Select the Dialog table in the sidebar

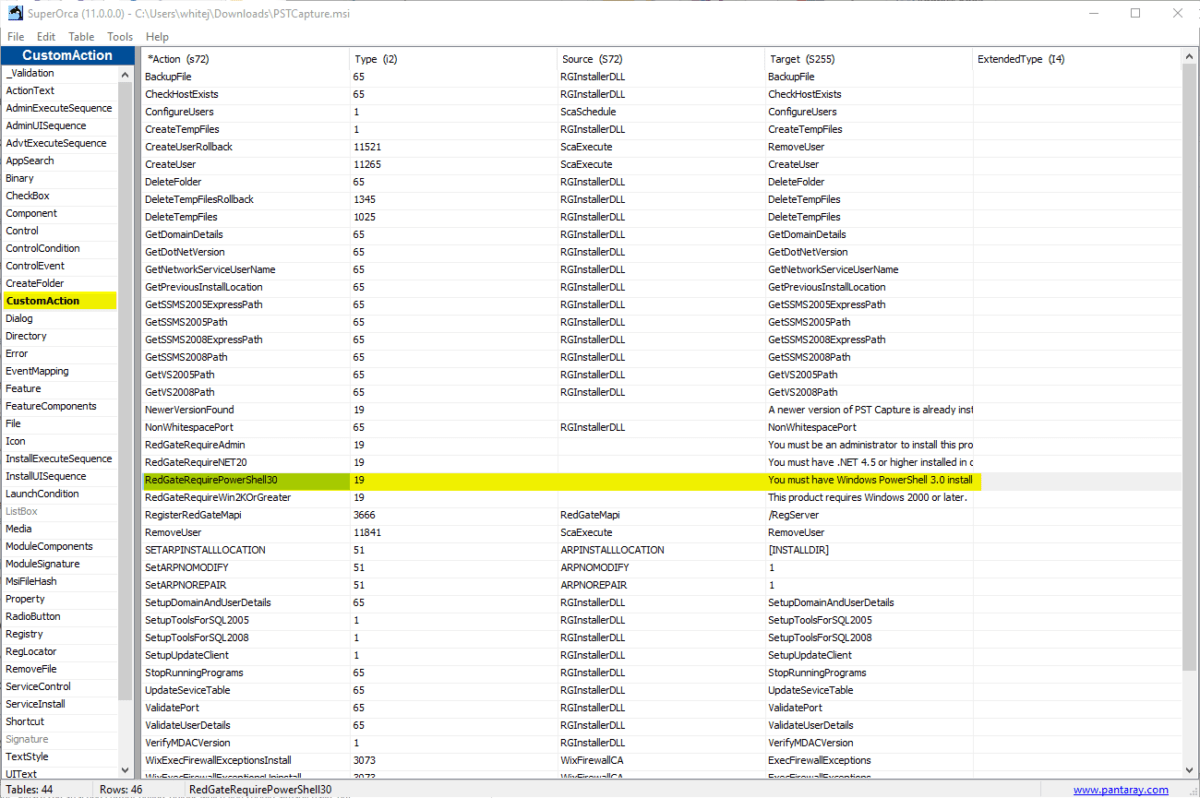pos(30,318)
